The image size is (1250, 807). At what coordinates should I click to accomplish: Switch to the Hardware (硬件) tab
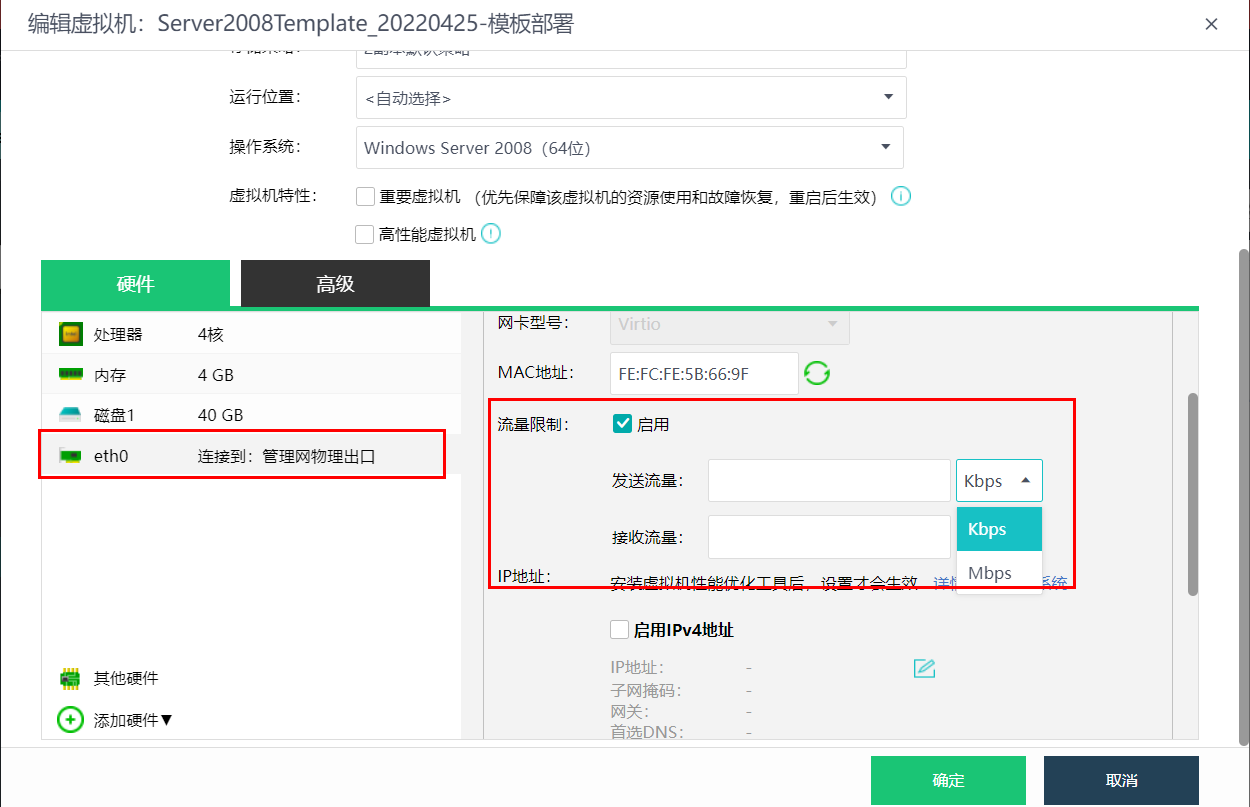pos(135,284)
